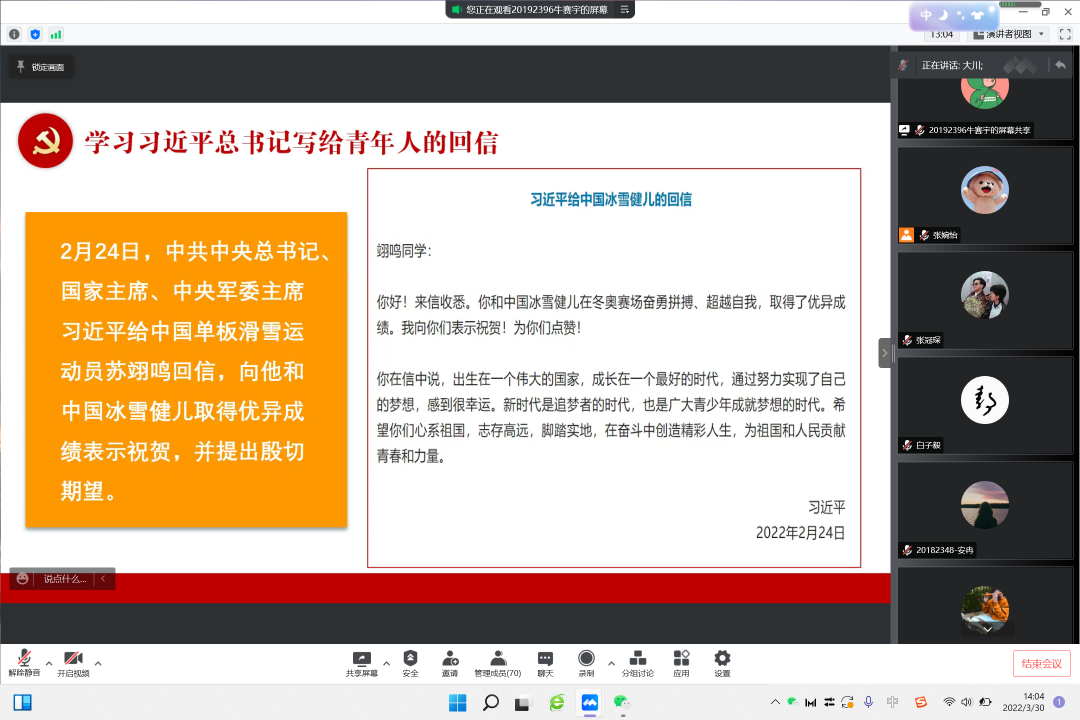Expand recording options arrow beside 录制
Screen dimensions: 1080x720
pyautogui.click(x=611, y=664)
